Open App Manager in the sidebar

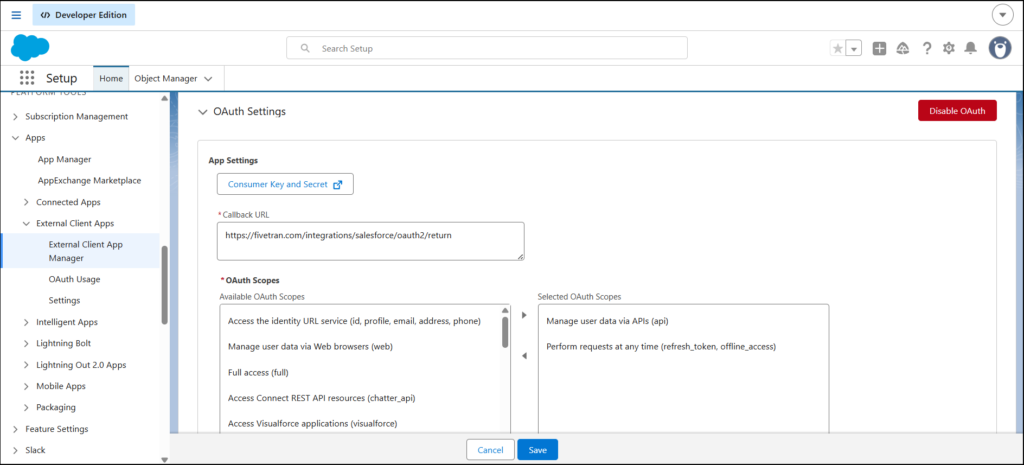point(64,159)
